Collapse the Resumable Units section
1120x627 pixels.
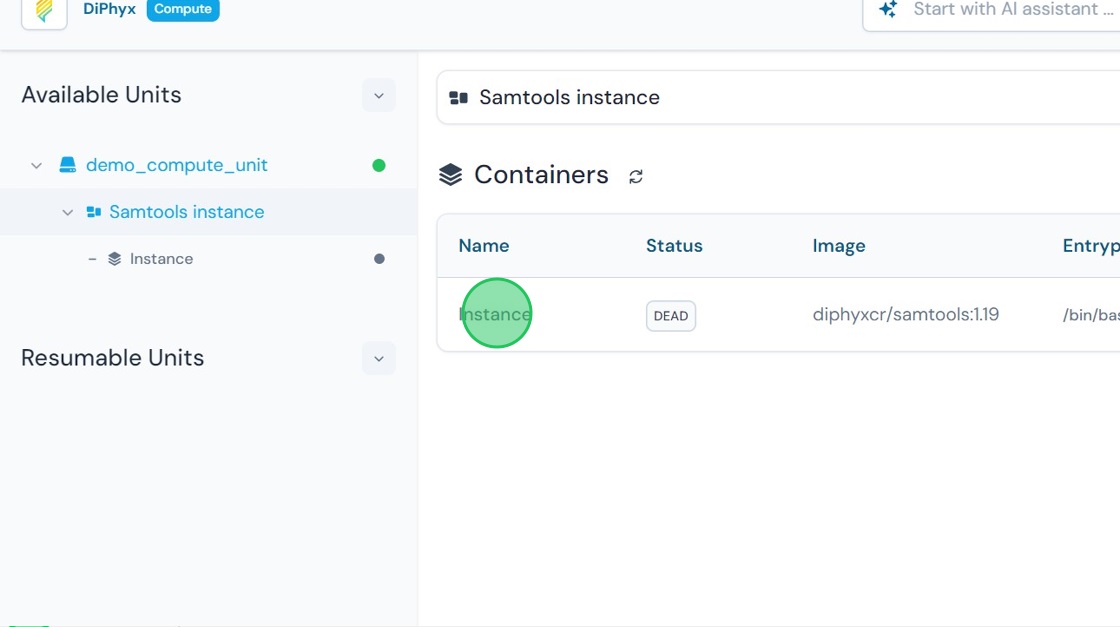(x=379, y=358)
